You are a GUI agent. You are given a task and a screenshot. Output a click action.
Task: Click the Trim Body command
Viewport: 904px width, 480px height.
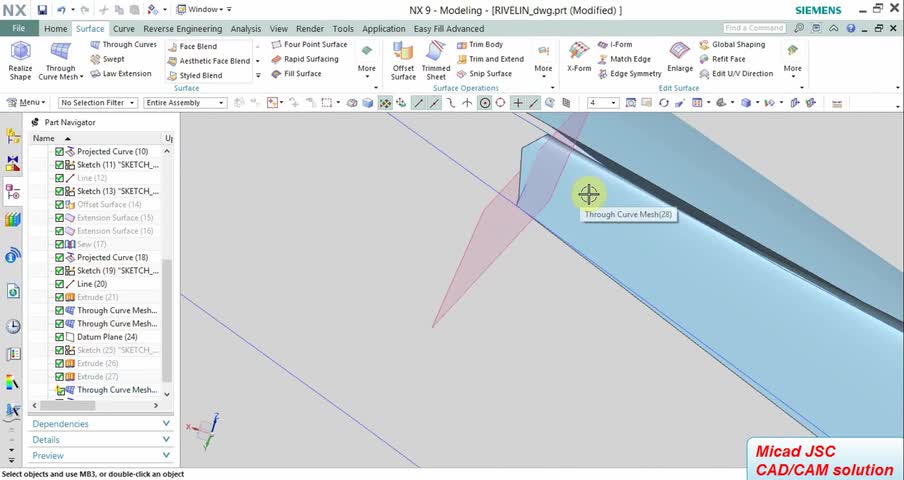click(480, 44)
